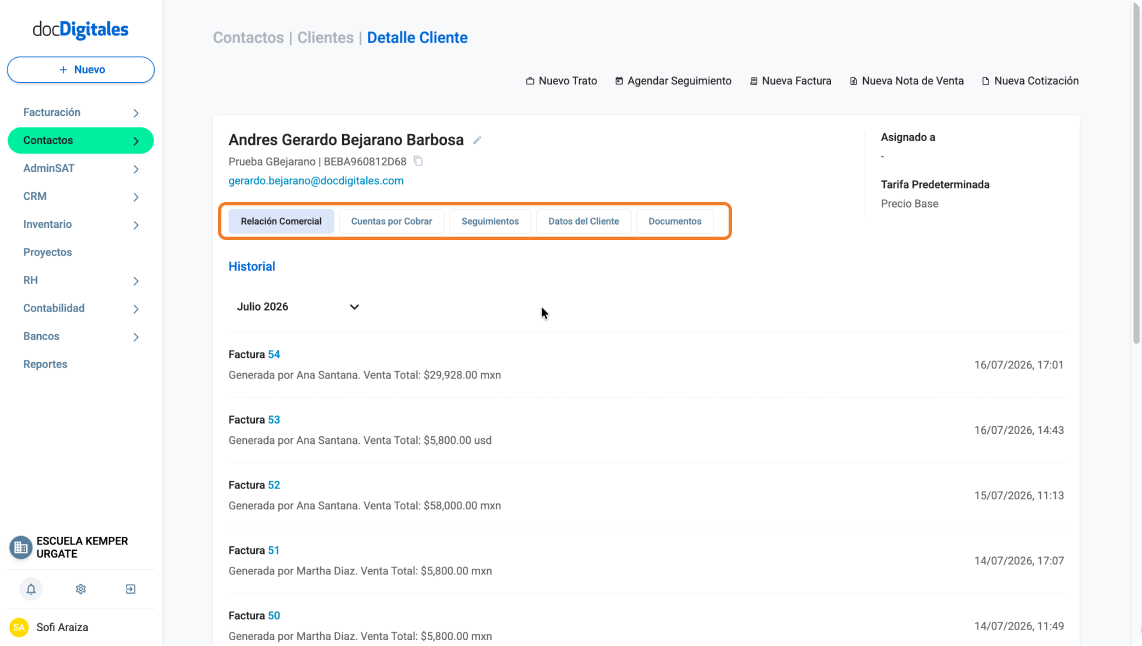This screenshot has height=646, width=1142.
Task: Click timestamp 14/07/2026, 17:07
Action: coord(1019,561)
